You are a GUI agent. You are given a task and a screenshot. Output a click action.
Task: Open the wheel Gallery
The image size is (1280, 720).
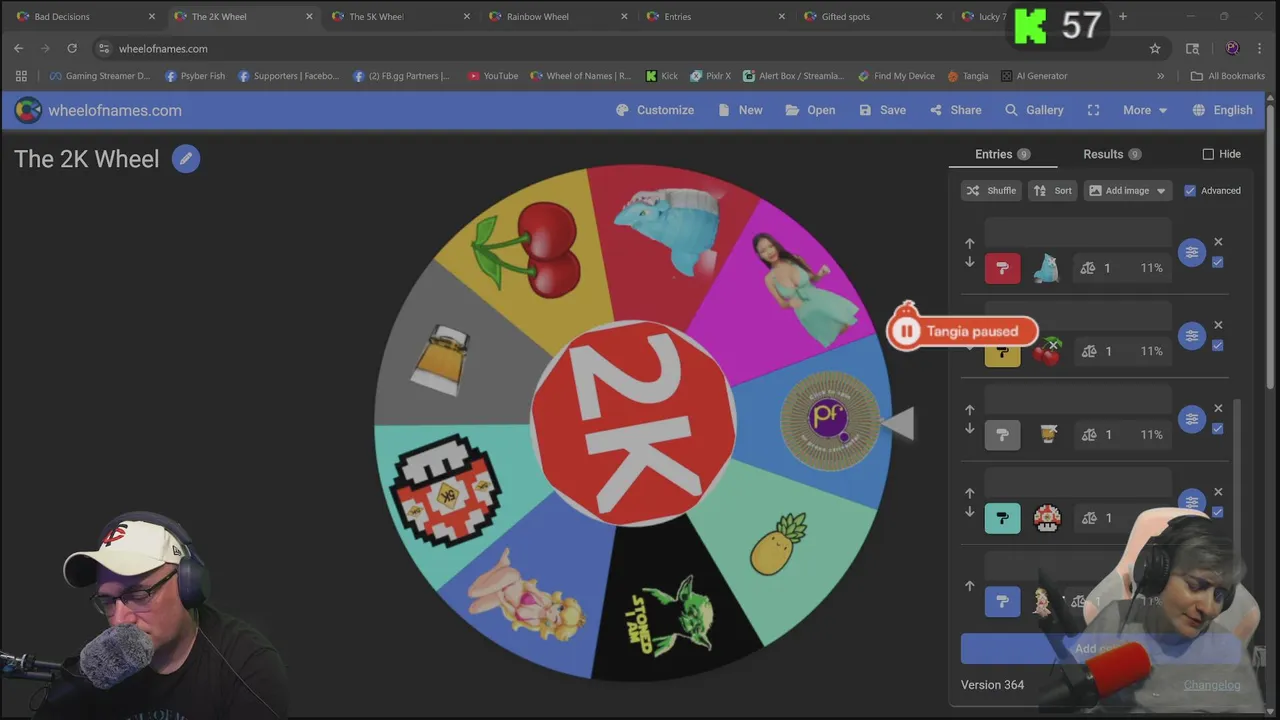click(1034, 110)
